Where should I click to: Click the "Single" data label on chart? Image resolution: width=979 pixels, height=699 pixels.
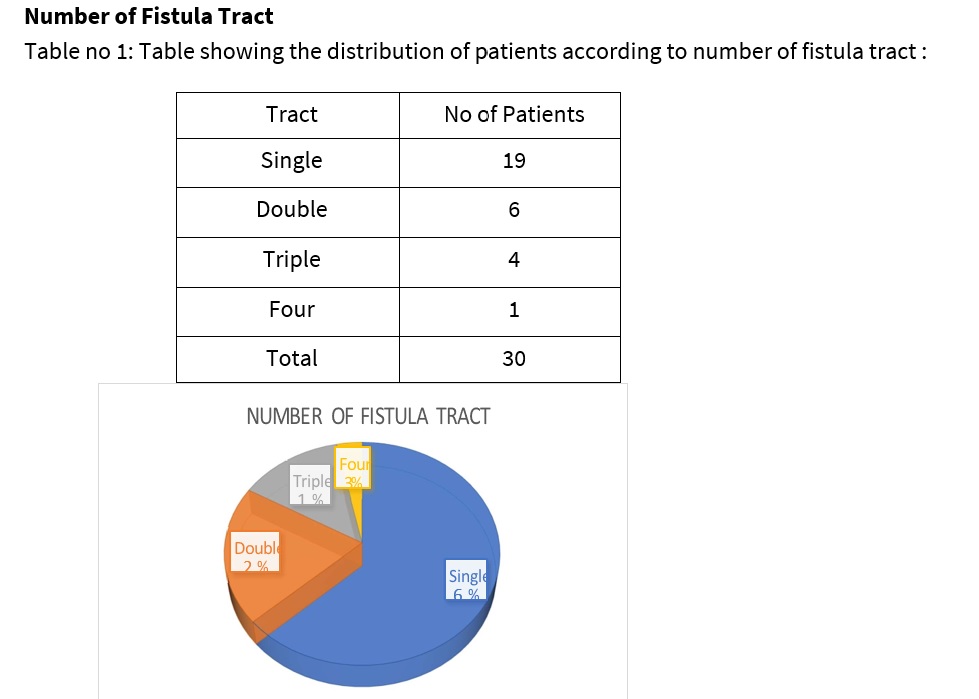466,582
